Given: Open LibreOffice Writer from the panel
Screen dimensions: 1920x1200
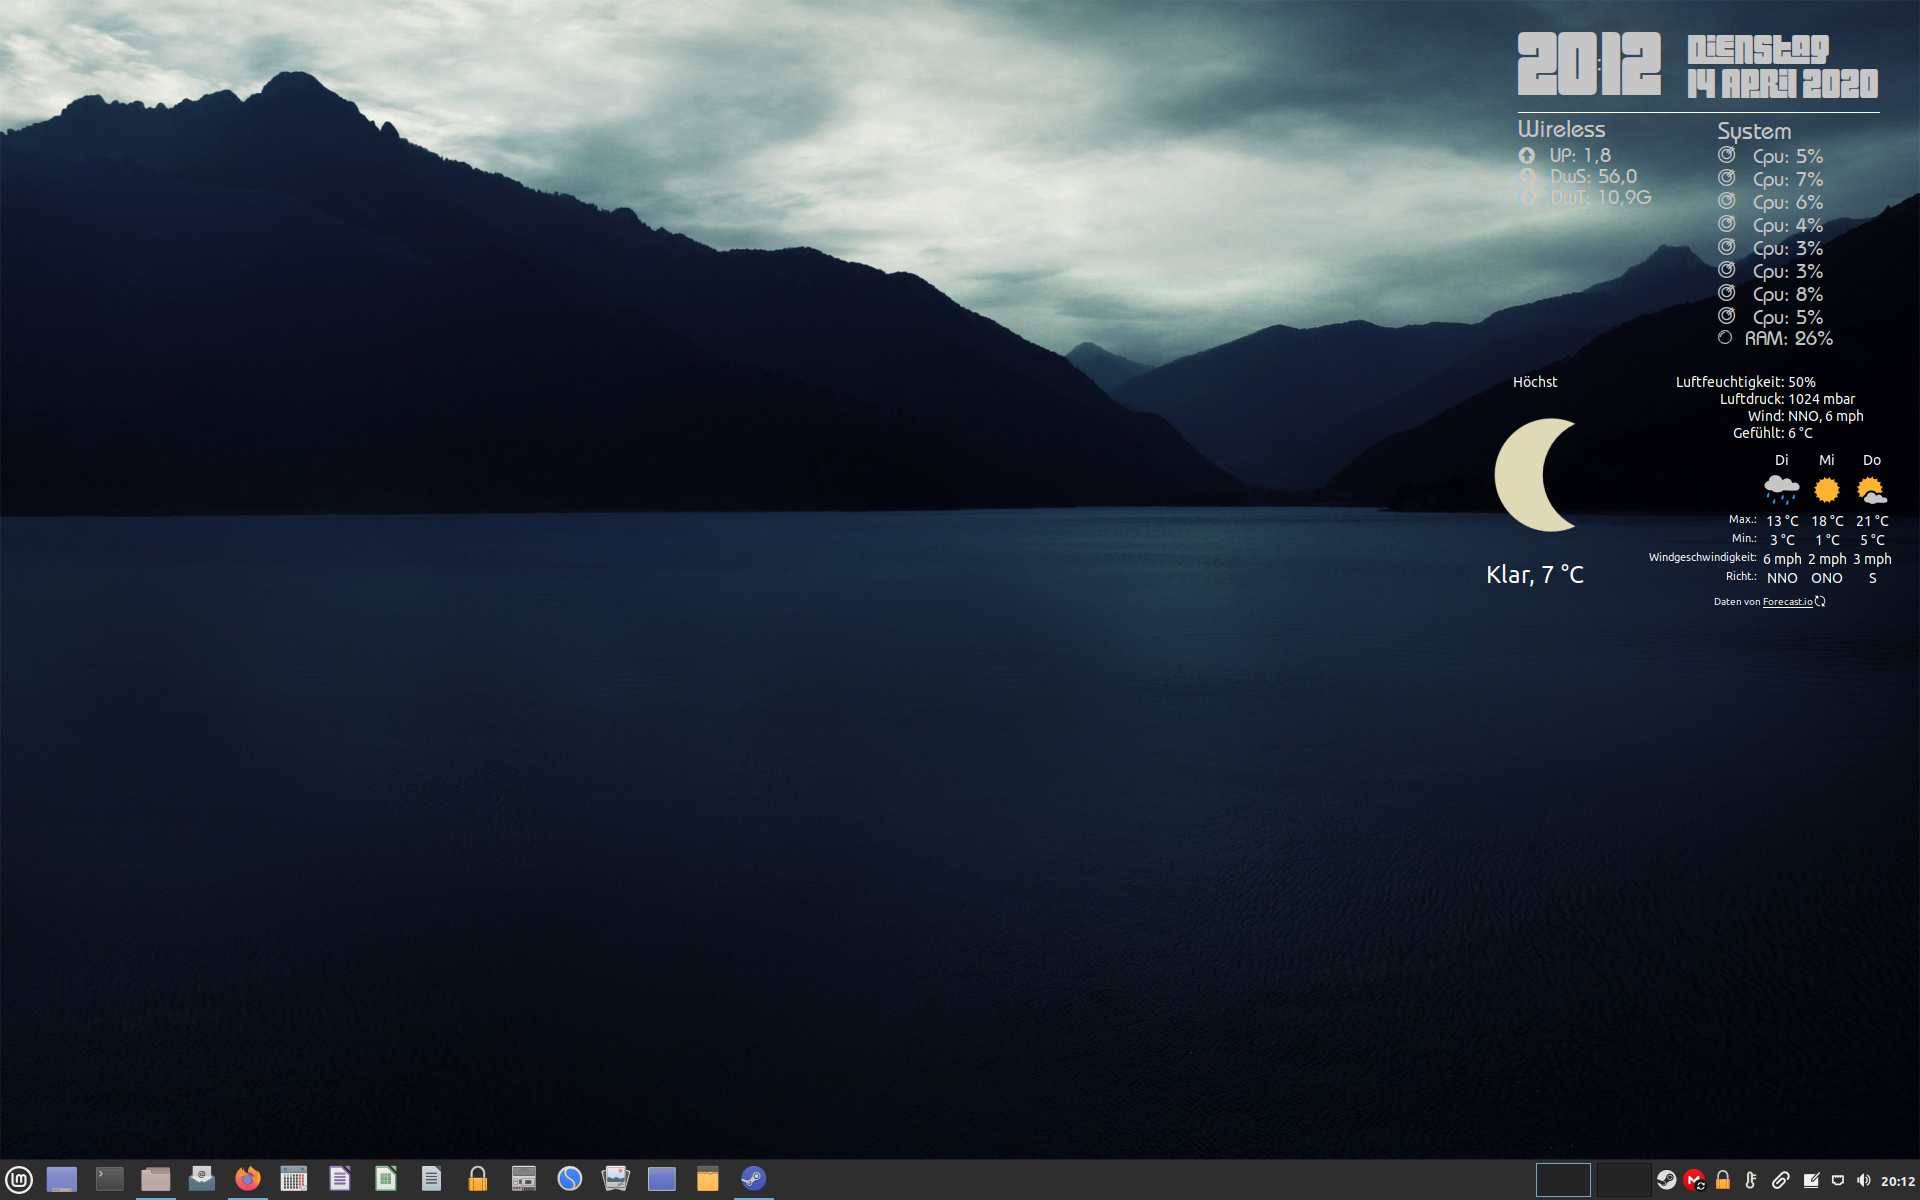Looking at the screenshot, I should point(339,1180).
